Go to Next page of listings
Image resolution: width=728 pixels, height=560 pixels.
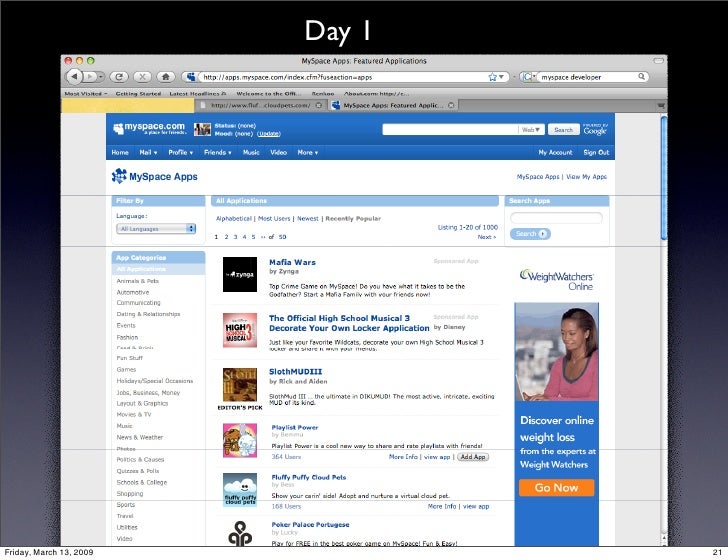click(487, 237)
